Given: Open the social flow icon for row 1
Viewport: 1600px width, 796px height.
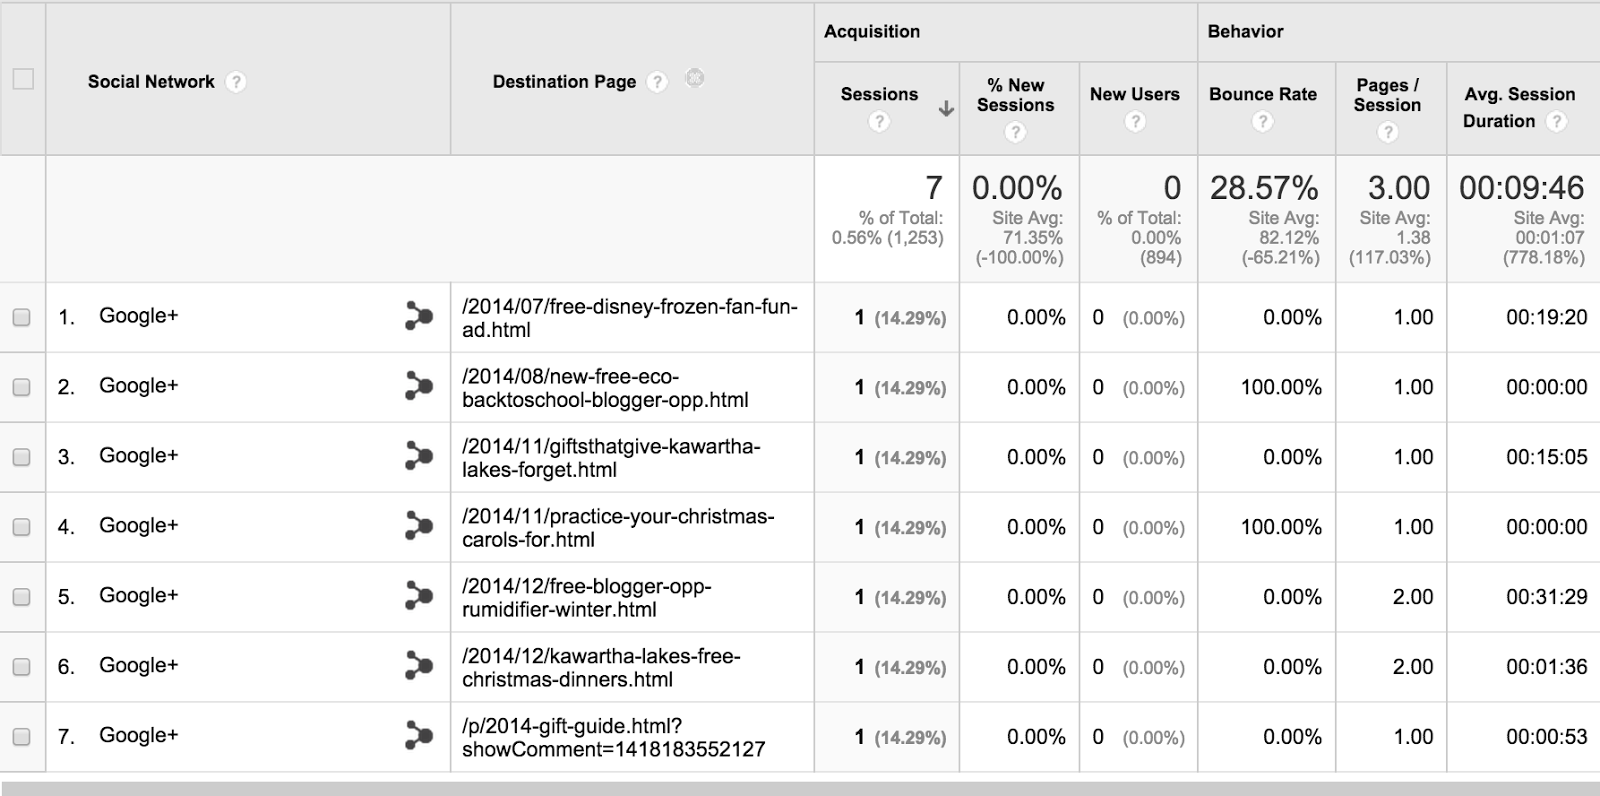Looking at the screenshot, I should 418,317.
